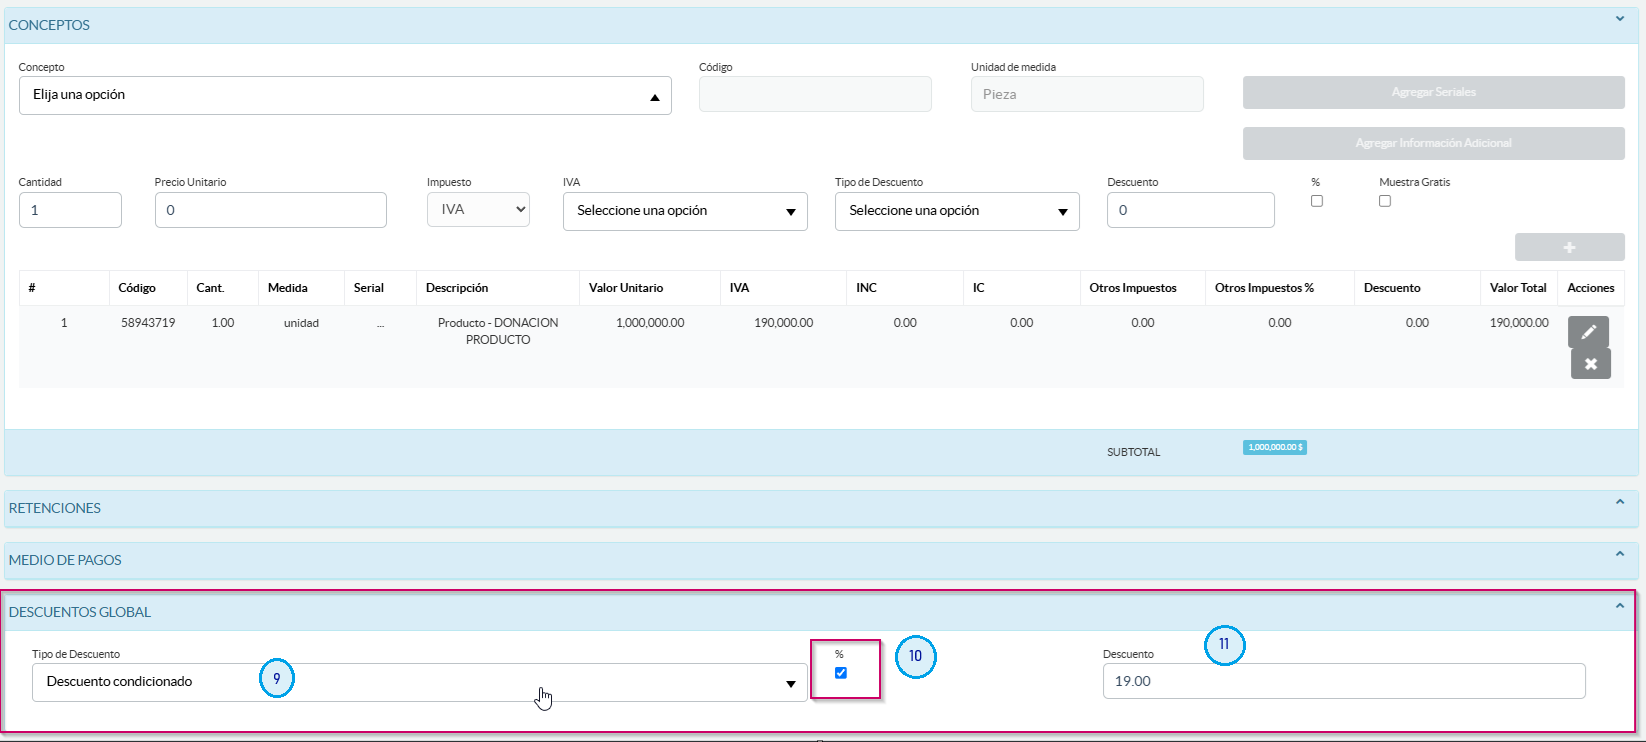Collapse the CONCEPTOS panel chevron
This screenshot has height=742, width=1646.
(1620, 19)
